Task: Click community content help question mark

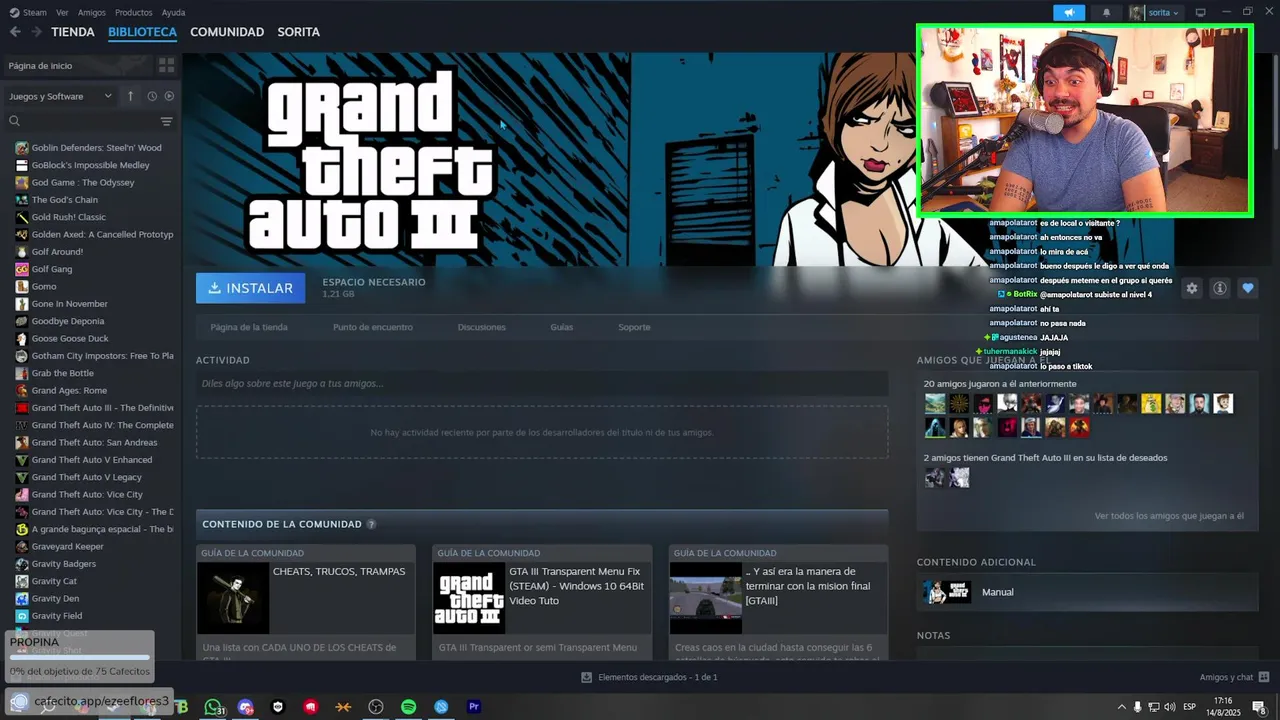Action: 371,524
